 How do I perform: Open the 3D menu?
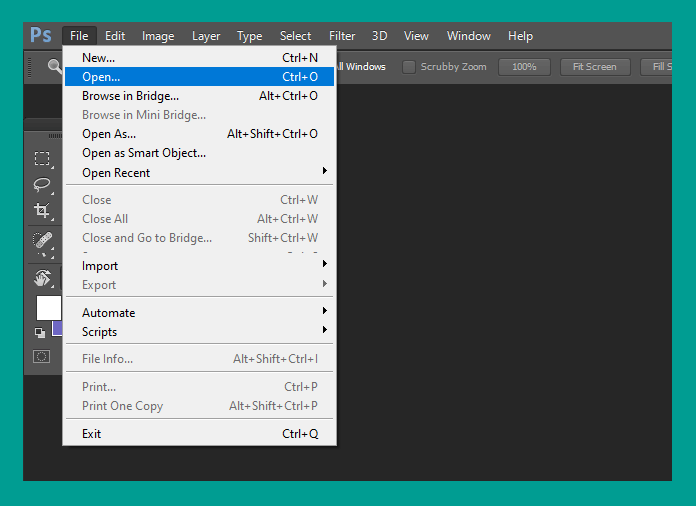380,36
